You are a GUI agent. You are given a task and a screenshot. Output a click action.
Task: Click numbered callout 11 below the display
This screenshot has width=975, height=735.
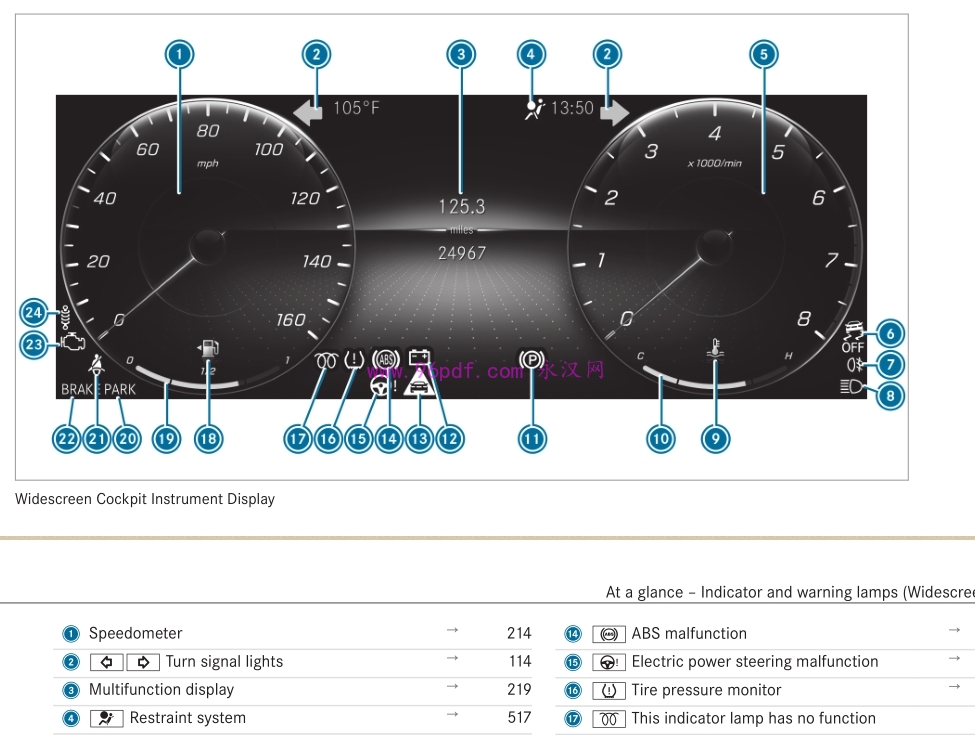click(x=532, y=438)
